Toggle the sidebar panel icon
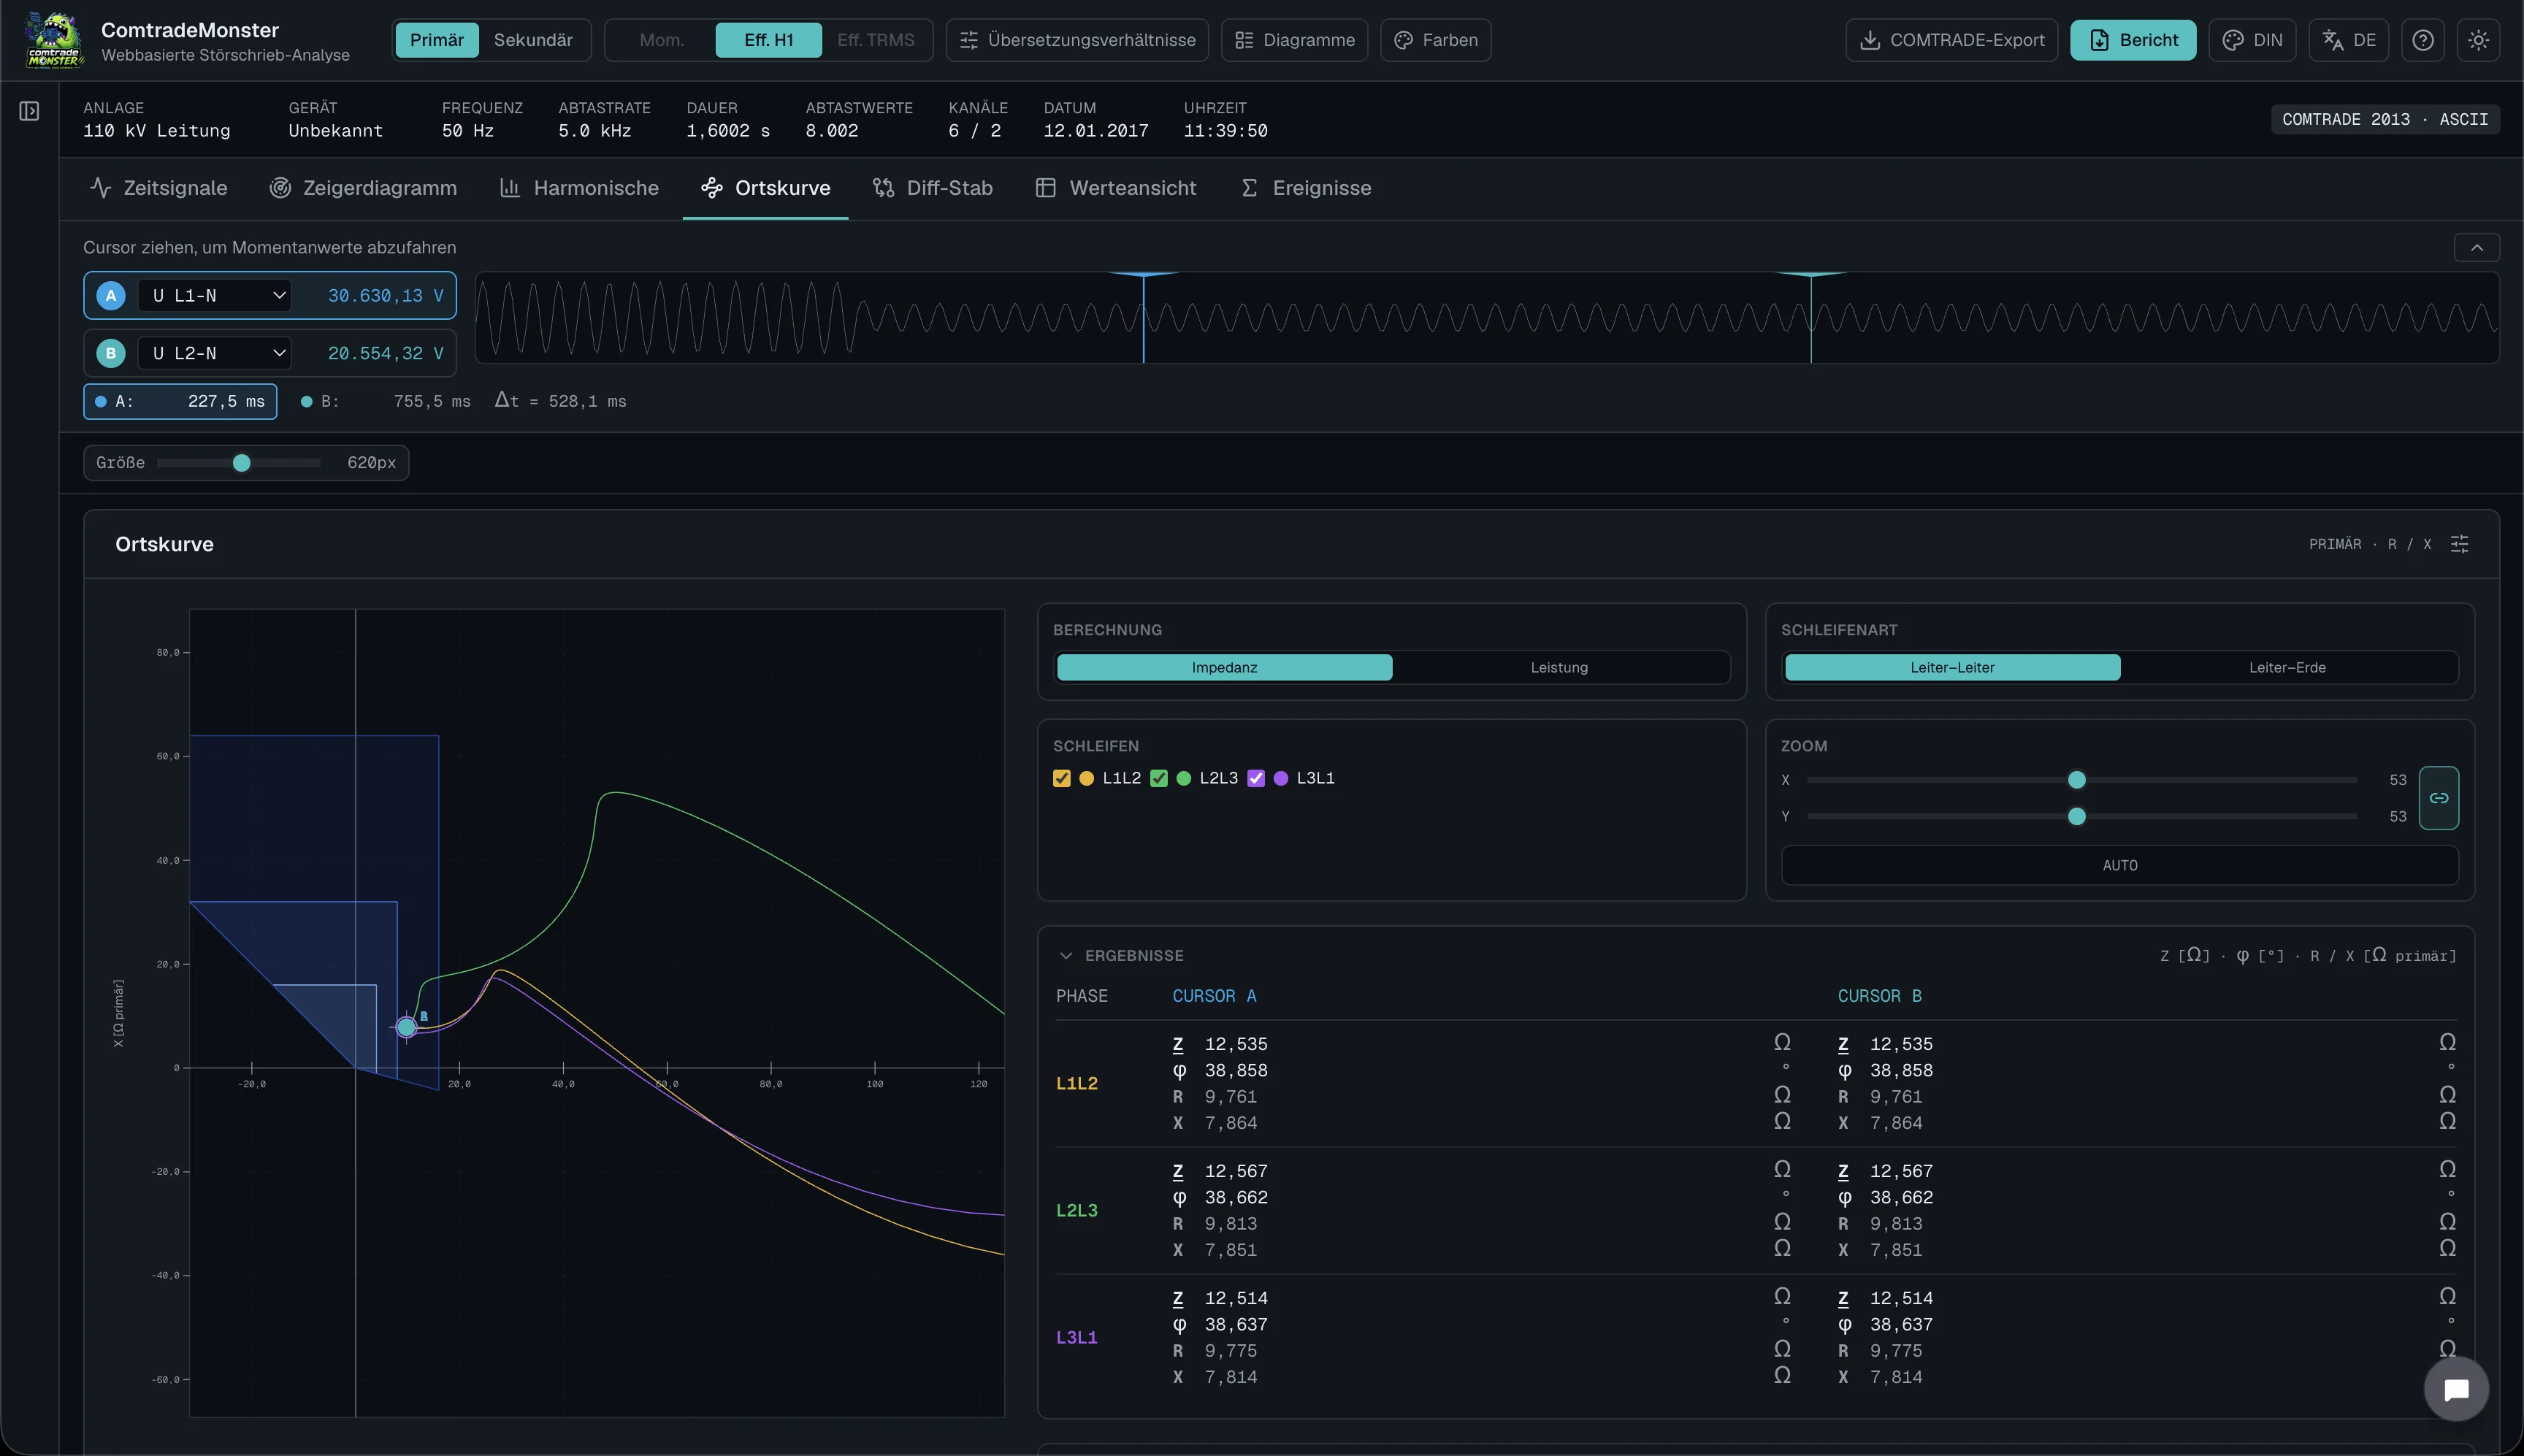Image resolution: width=2524 pixels, height=1456 pixels. [x=30, y=111]
